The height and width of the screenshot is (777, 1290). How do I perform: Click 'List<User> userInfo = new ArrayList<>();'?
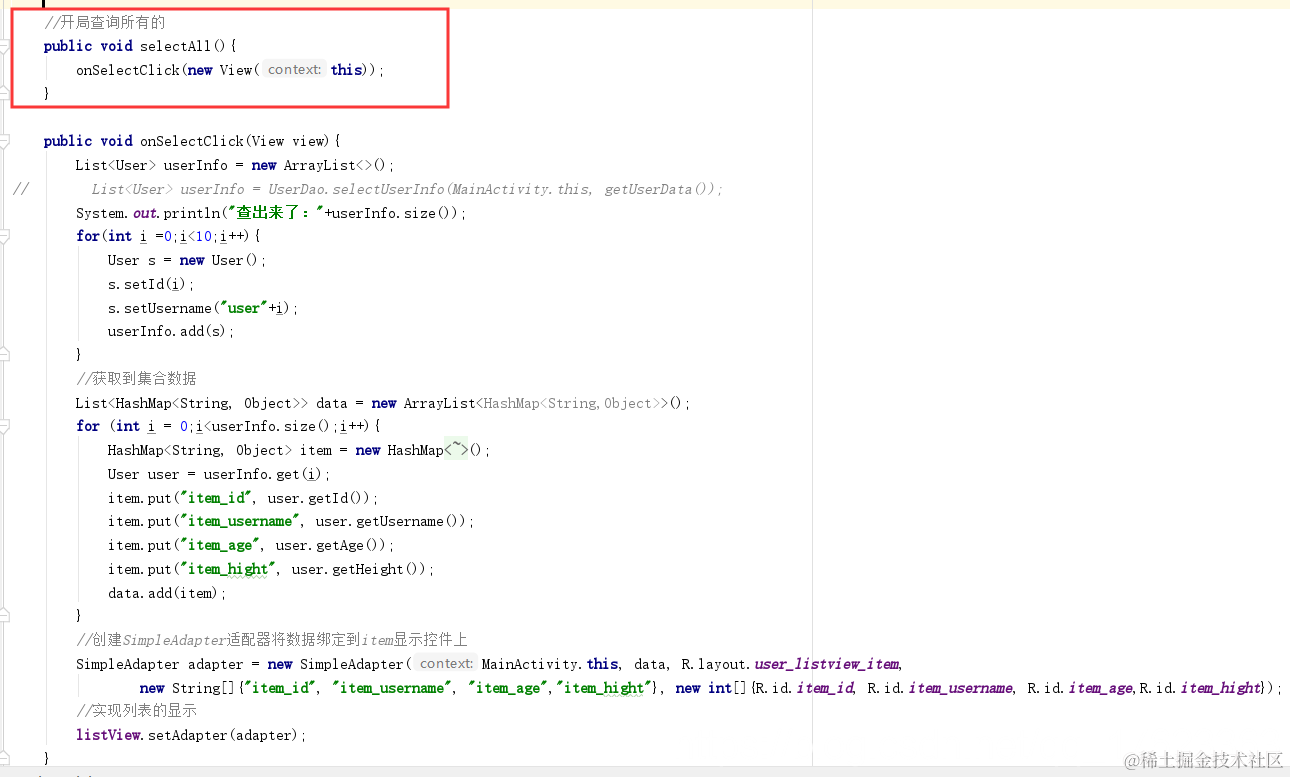click(x=235, y=165)
